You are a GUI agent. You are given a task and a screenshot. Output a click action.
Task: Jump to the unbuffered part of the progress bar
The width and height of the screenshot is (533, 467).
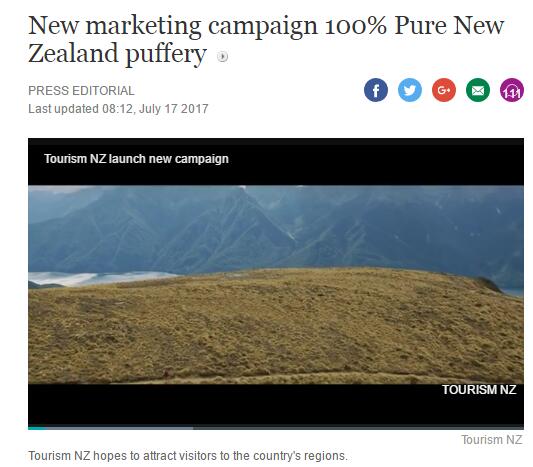point(359,428)
